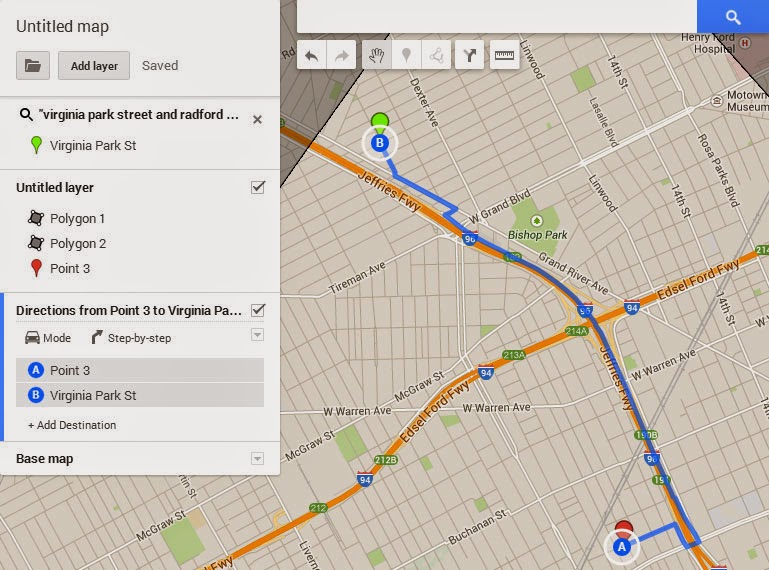Open the folder icon menu

point(33,65)
